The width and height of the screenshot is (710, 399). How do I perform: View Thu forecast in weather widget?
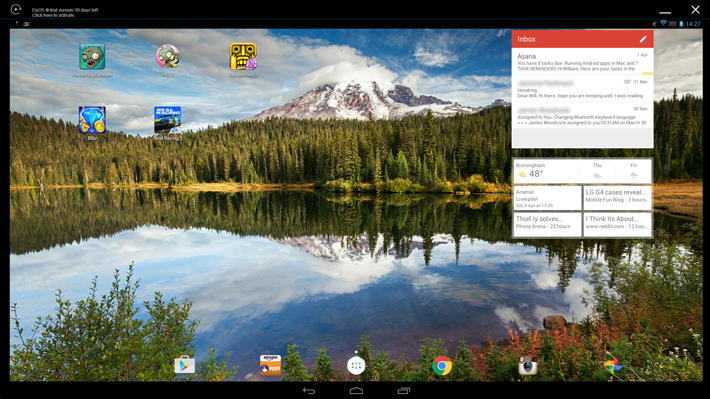tap(597, 171)
